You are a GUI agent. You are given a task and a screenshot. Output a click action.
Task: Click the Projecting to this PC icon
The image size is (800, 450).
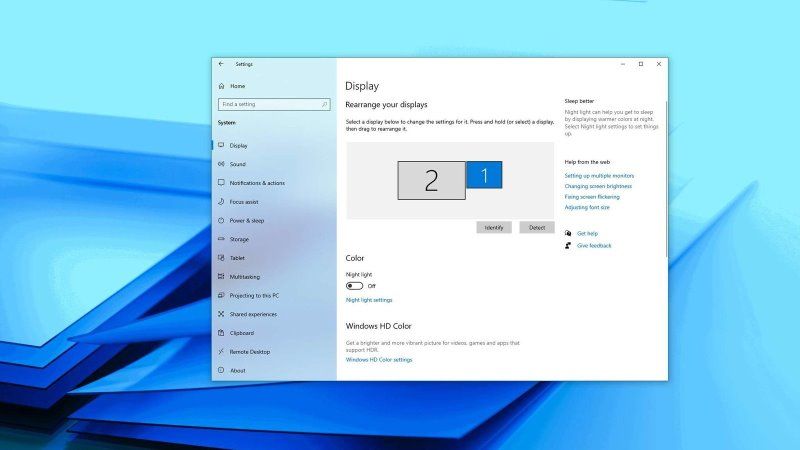(x=221, y=295)
